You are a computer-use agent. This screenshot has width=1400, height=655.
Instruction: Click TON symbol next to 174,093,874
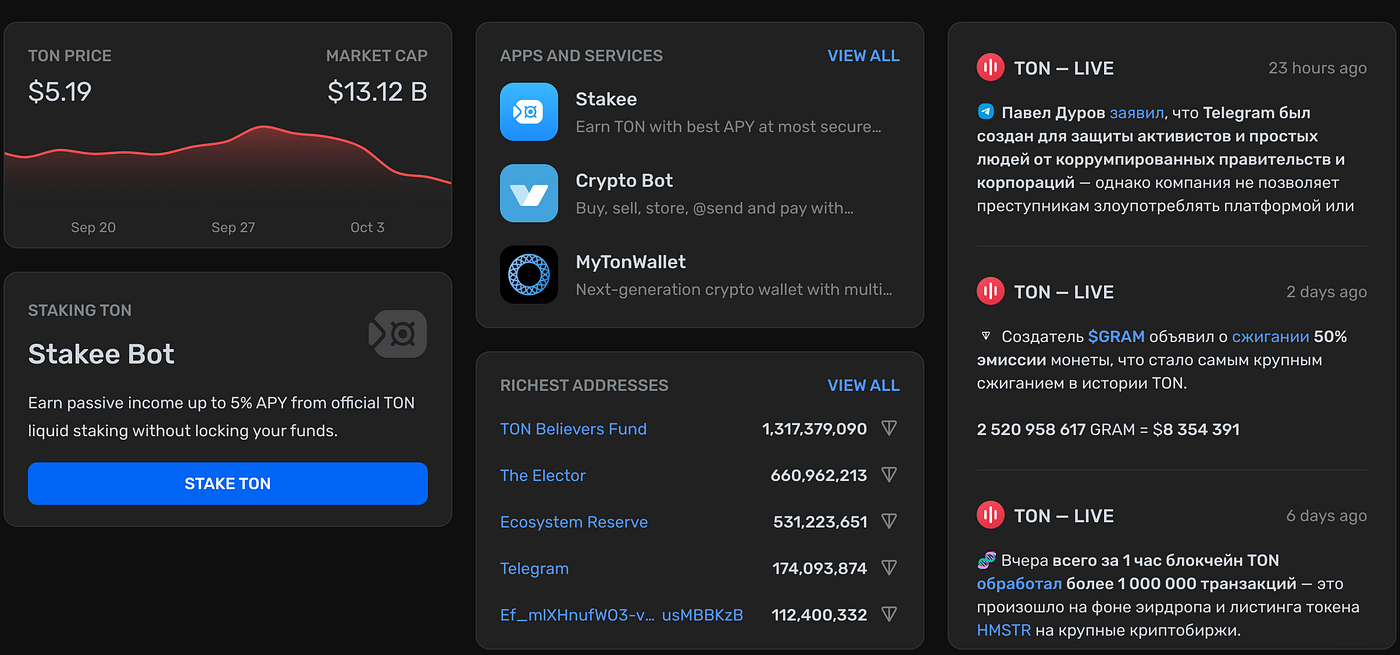coord(889,568)
